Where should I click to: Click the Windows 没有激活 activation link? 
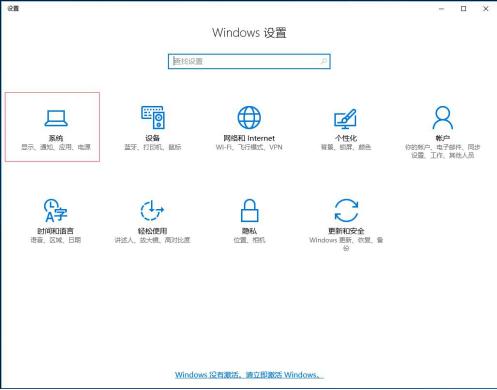click(x=249, y=375)
